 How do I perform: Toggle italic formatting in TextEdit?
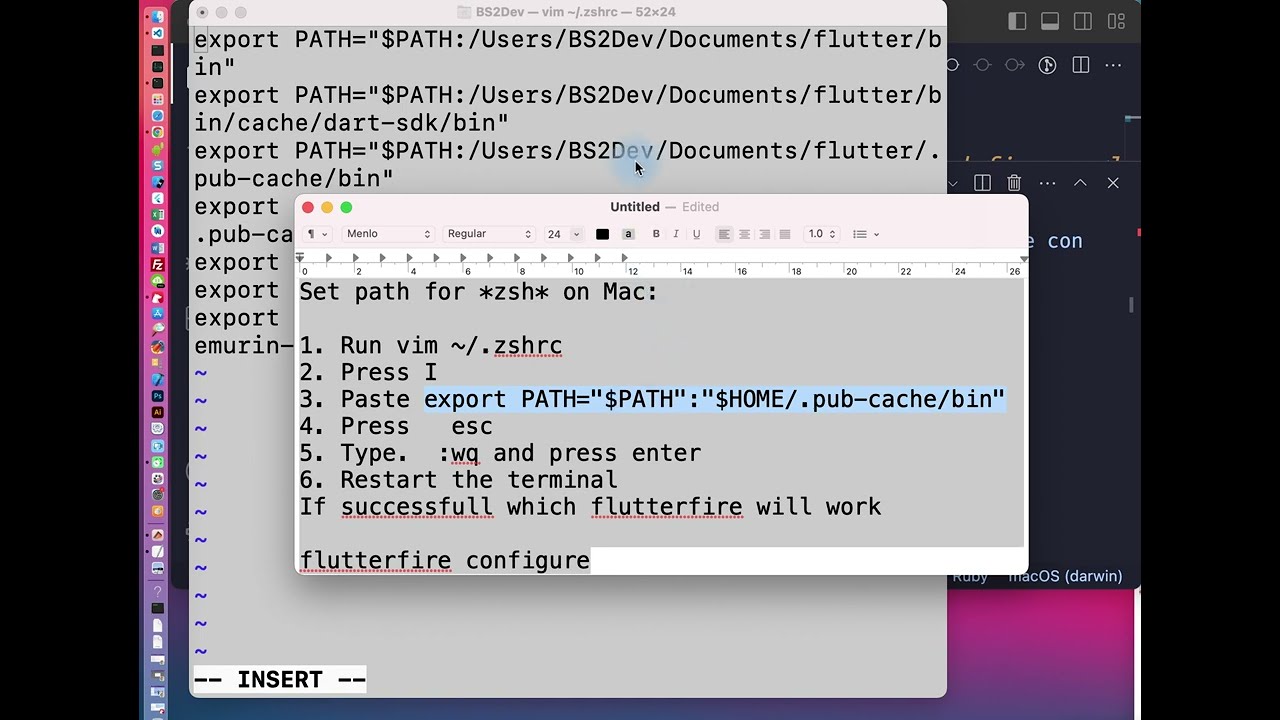(676, 234)
